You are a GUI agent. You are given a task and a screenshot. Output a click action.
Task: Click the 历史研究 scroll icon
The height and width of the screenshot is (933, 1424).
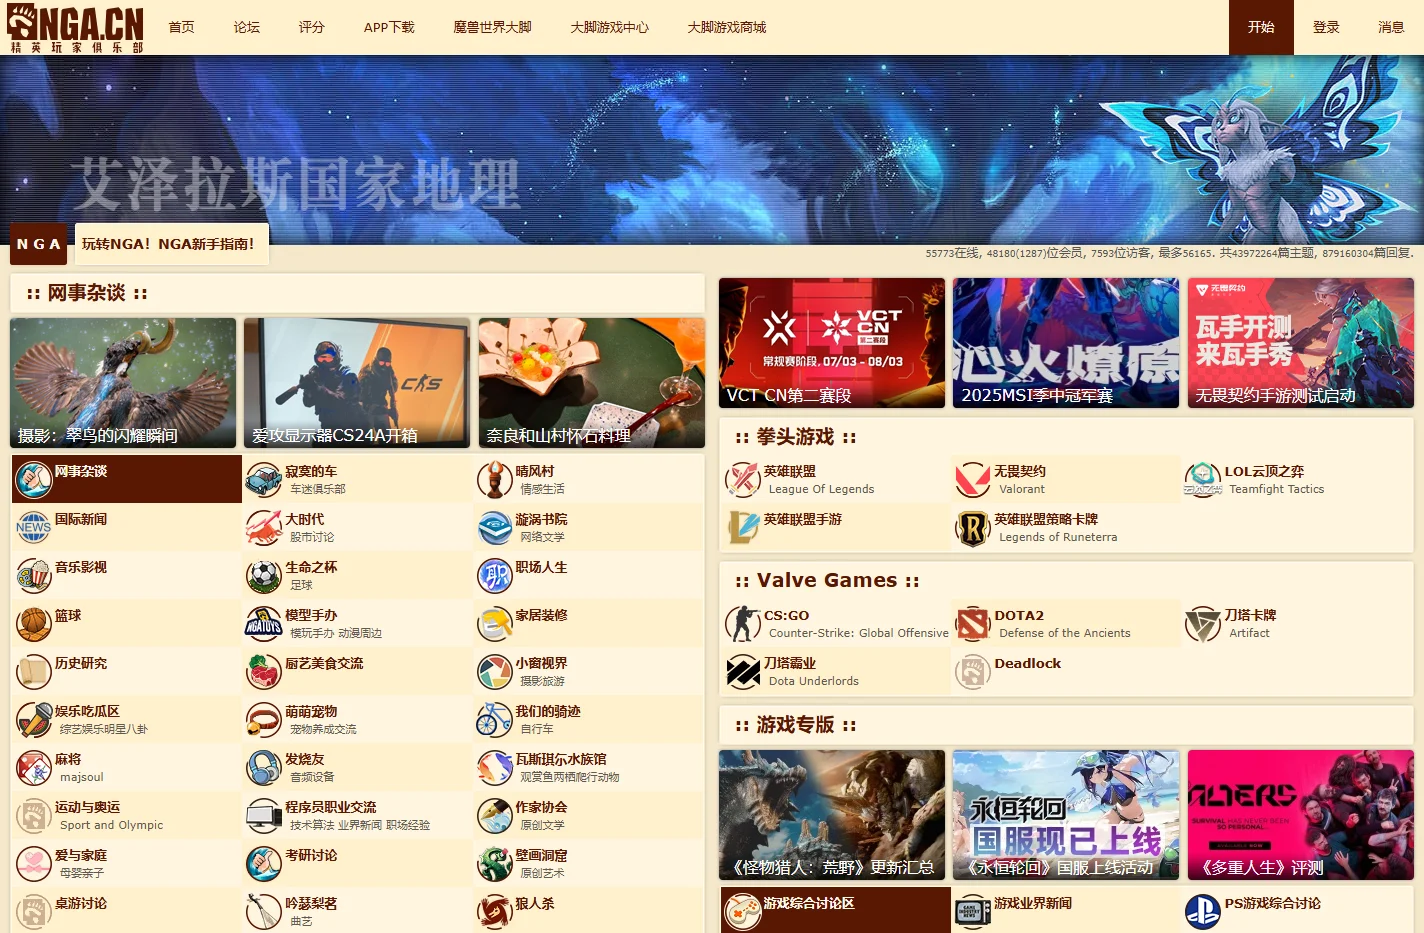pos(33,671)
